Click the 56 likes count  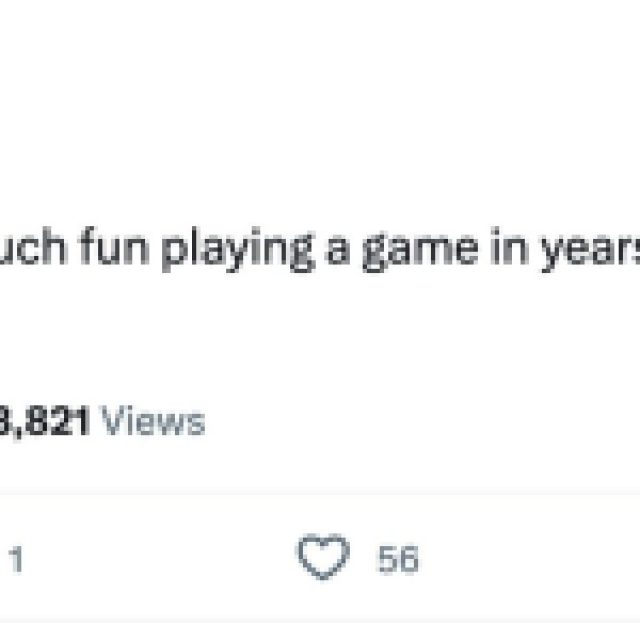point(397,560)
